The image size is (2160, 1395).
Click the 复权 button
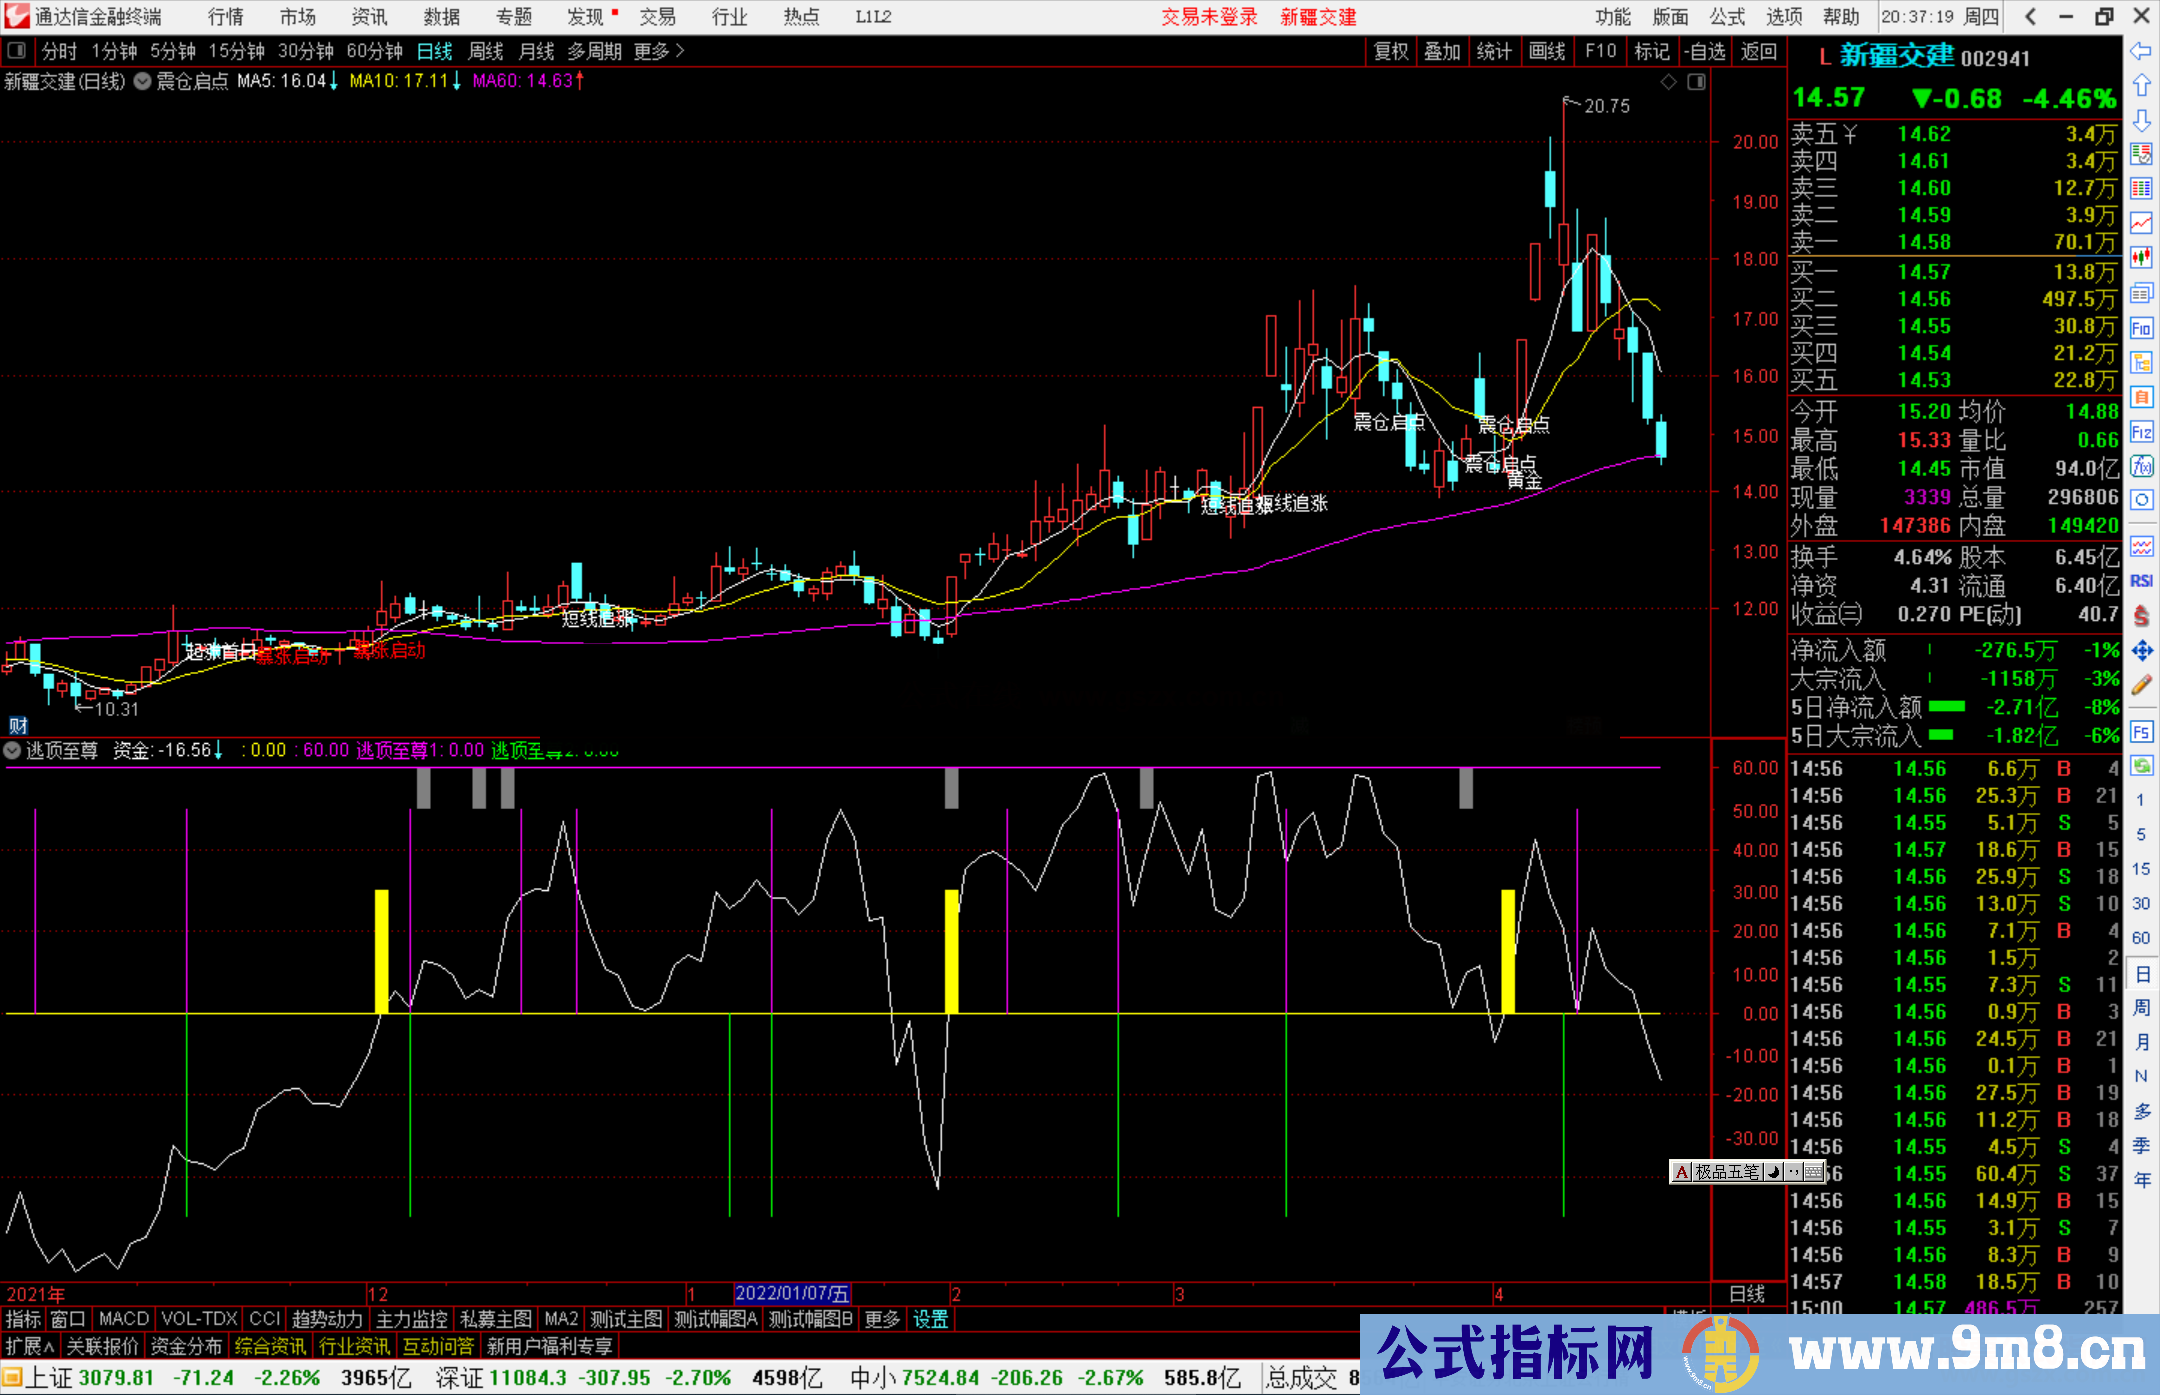click(1390, 51)
